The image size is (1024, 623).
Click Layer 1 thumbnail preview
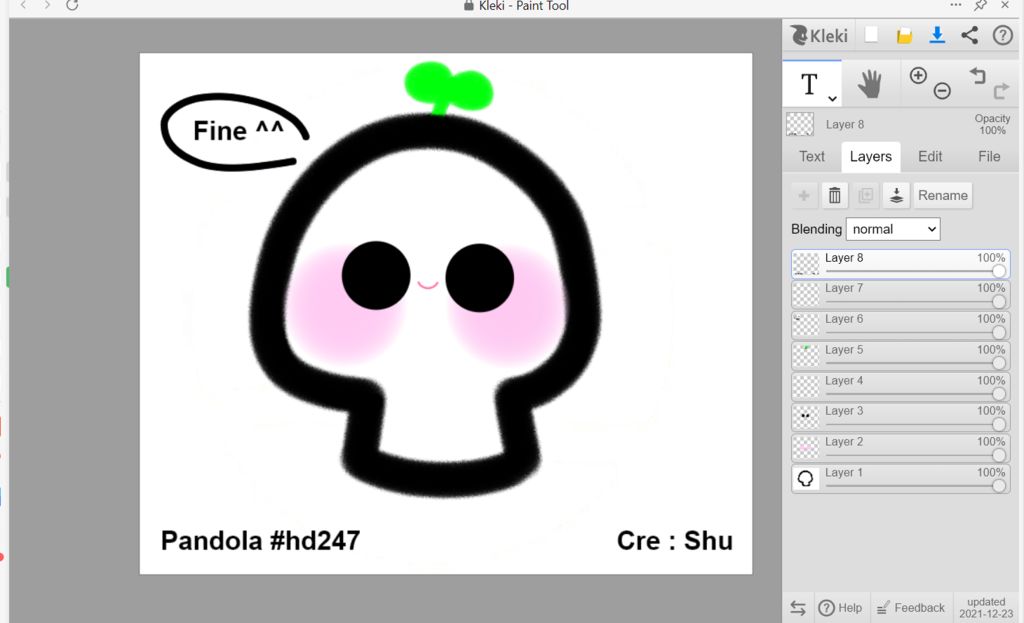click(x=805, y=479)
